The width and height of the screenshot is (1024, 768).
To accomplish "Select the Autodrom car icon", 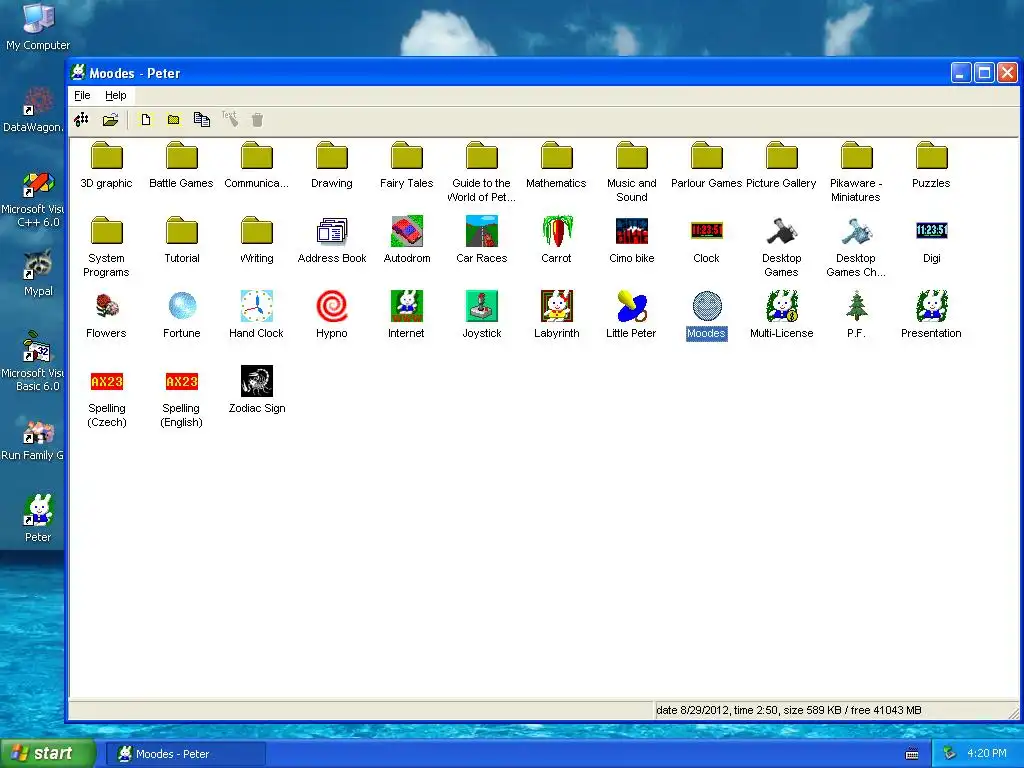I will tap(407, 231).
